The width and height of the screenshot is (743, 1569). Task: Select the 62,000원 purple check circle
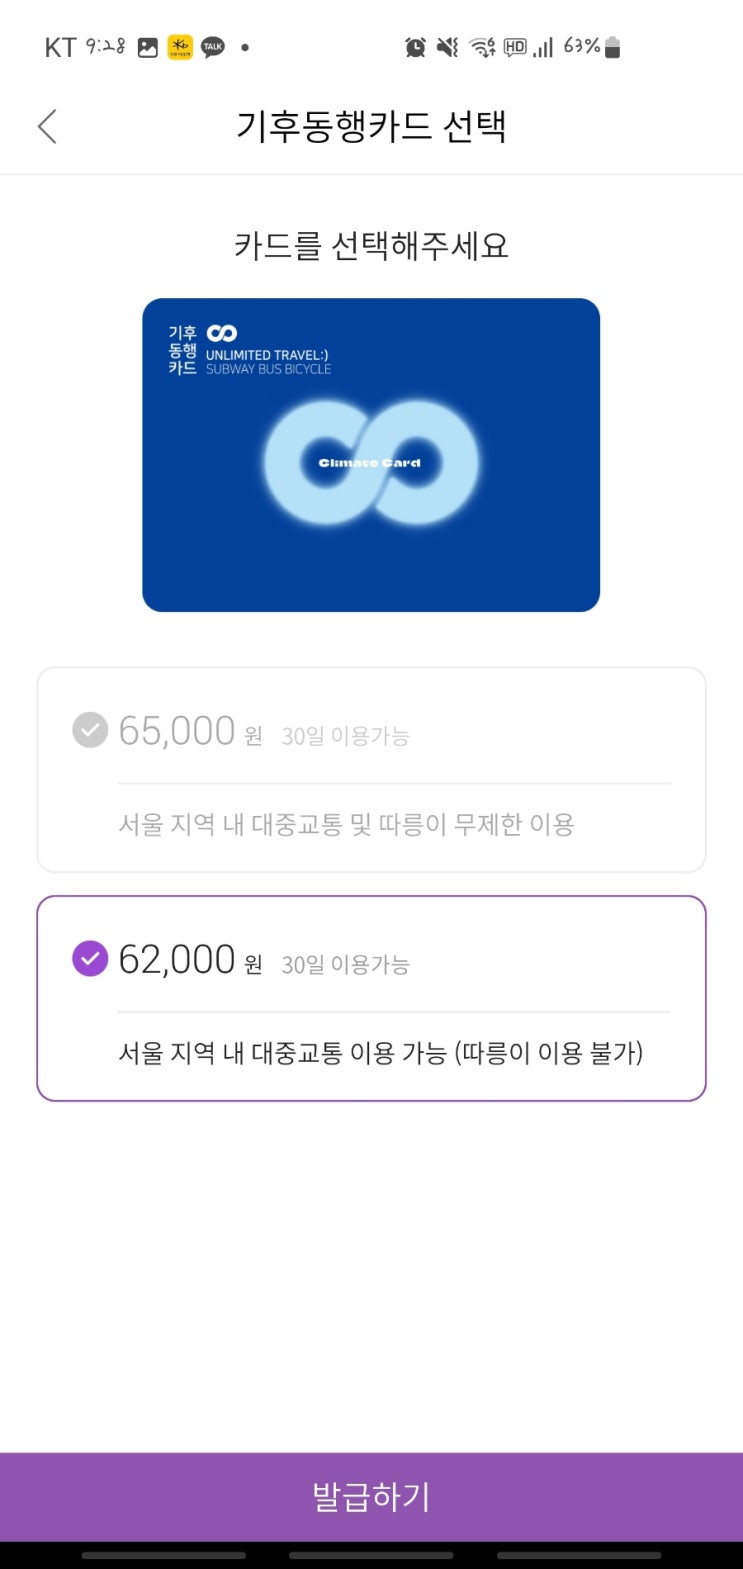coord(90,959)
